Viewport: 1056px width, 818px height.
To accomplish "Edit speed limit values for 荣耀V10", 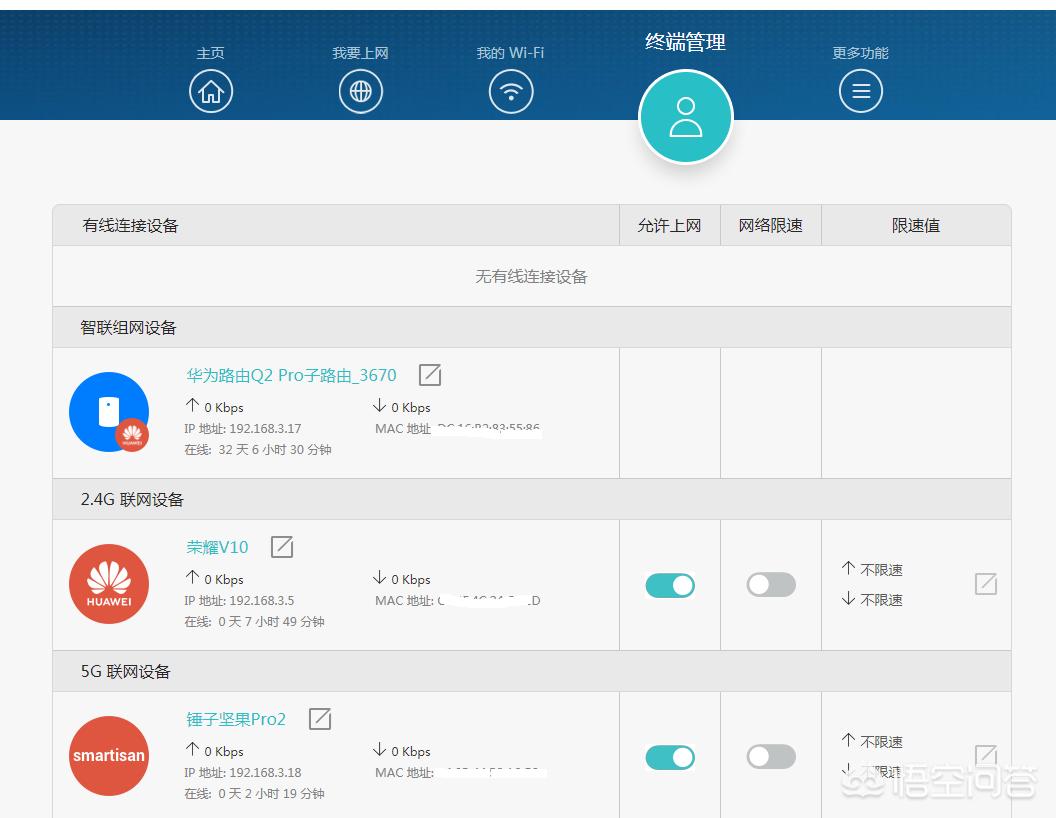I will point(986,584).
